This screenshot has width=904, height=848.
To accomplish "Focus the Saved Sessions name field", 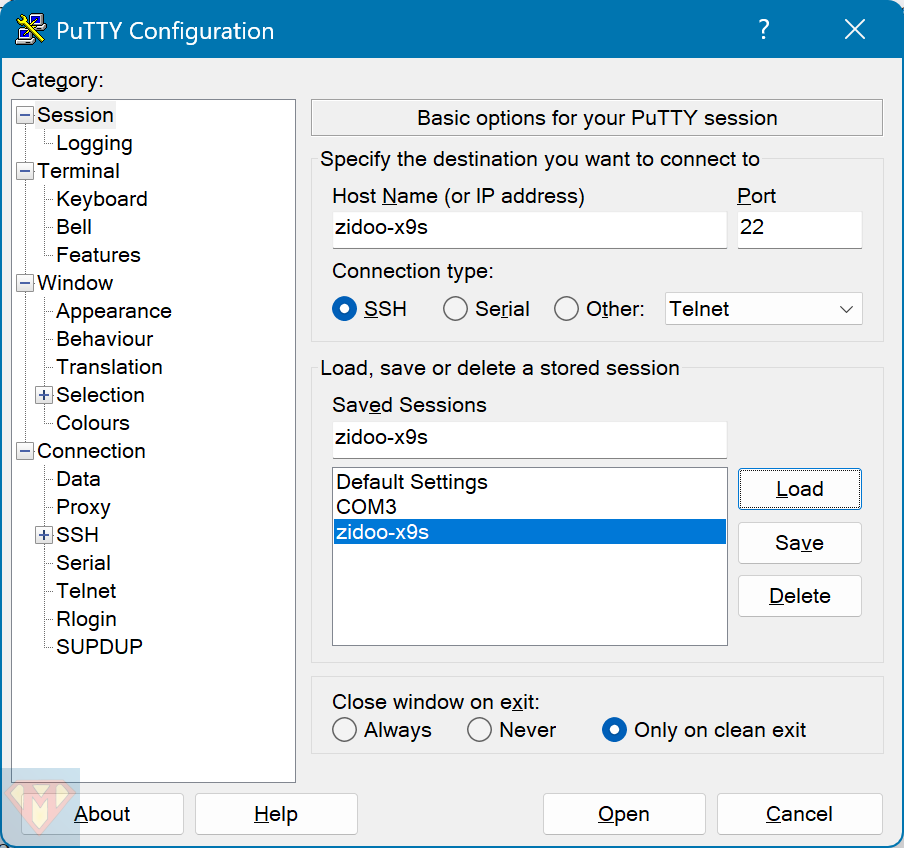I will coord(529,439).
